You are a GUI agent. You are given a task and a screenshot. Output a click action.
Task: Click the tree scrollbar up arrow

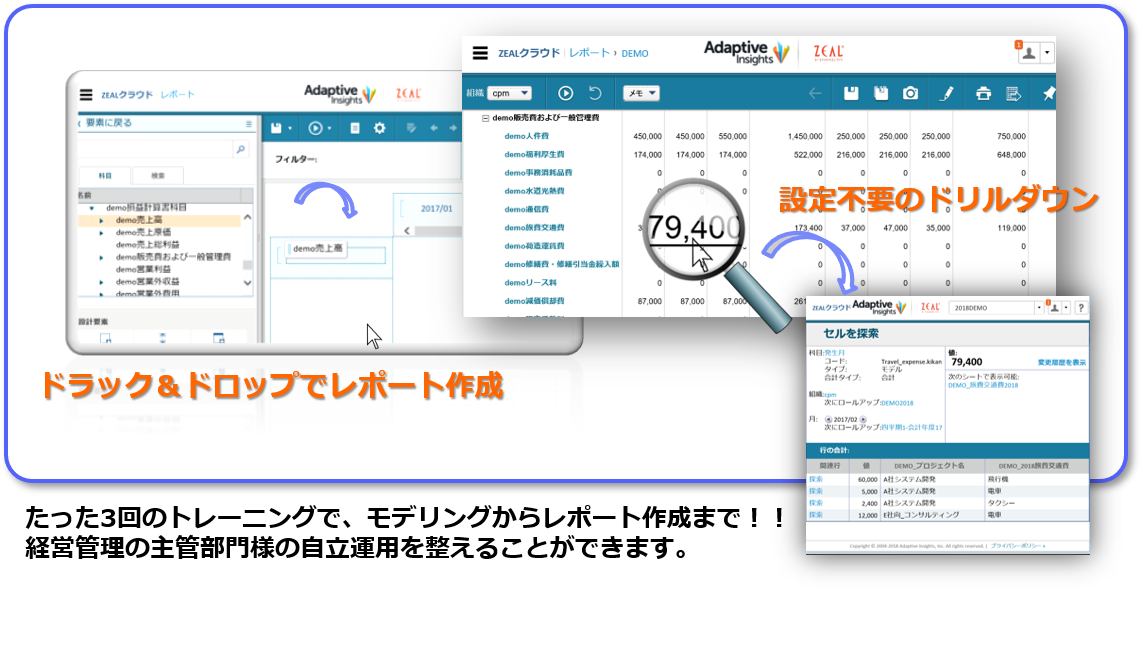coord(247,217)
